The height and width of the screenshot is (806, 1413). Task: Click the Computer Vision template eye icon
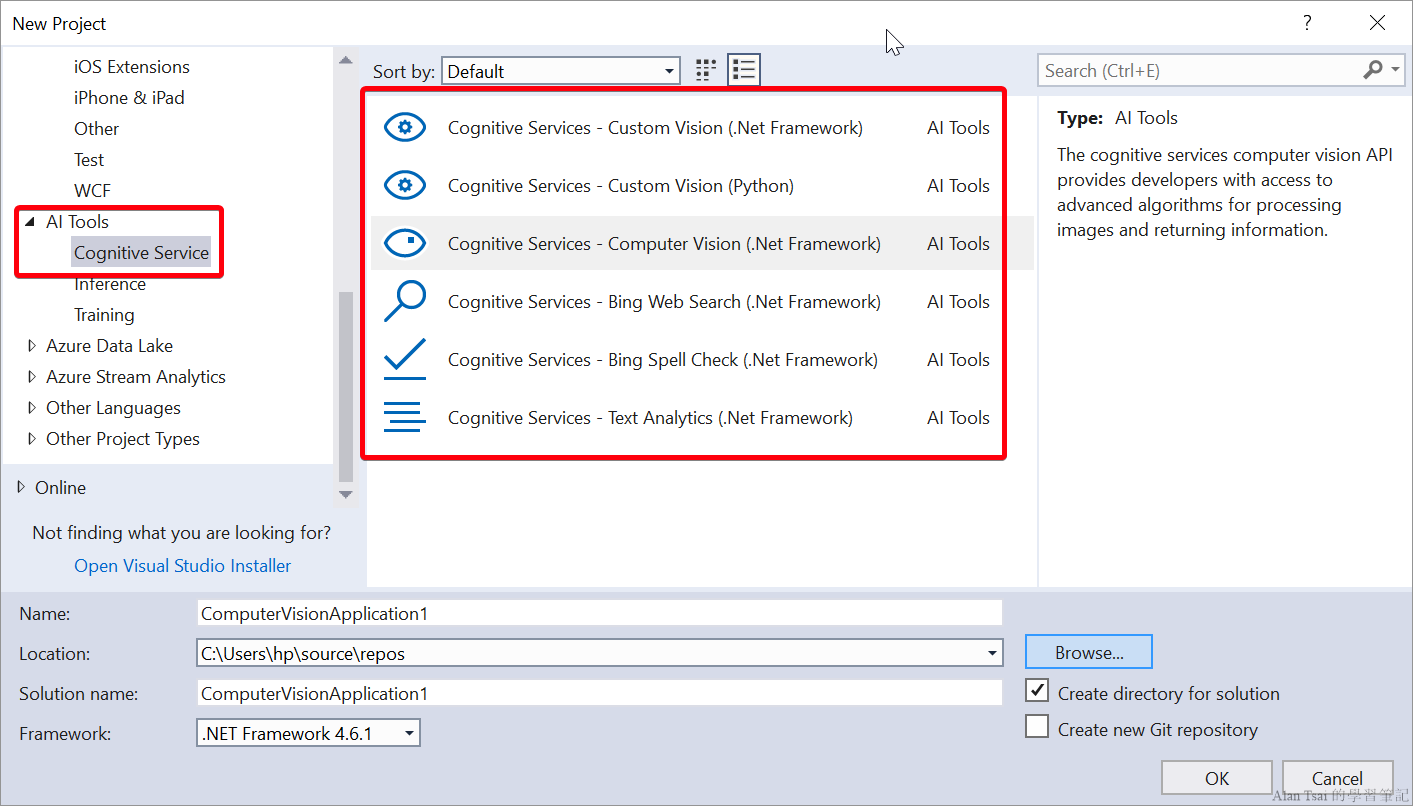(x=405, y=244)
